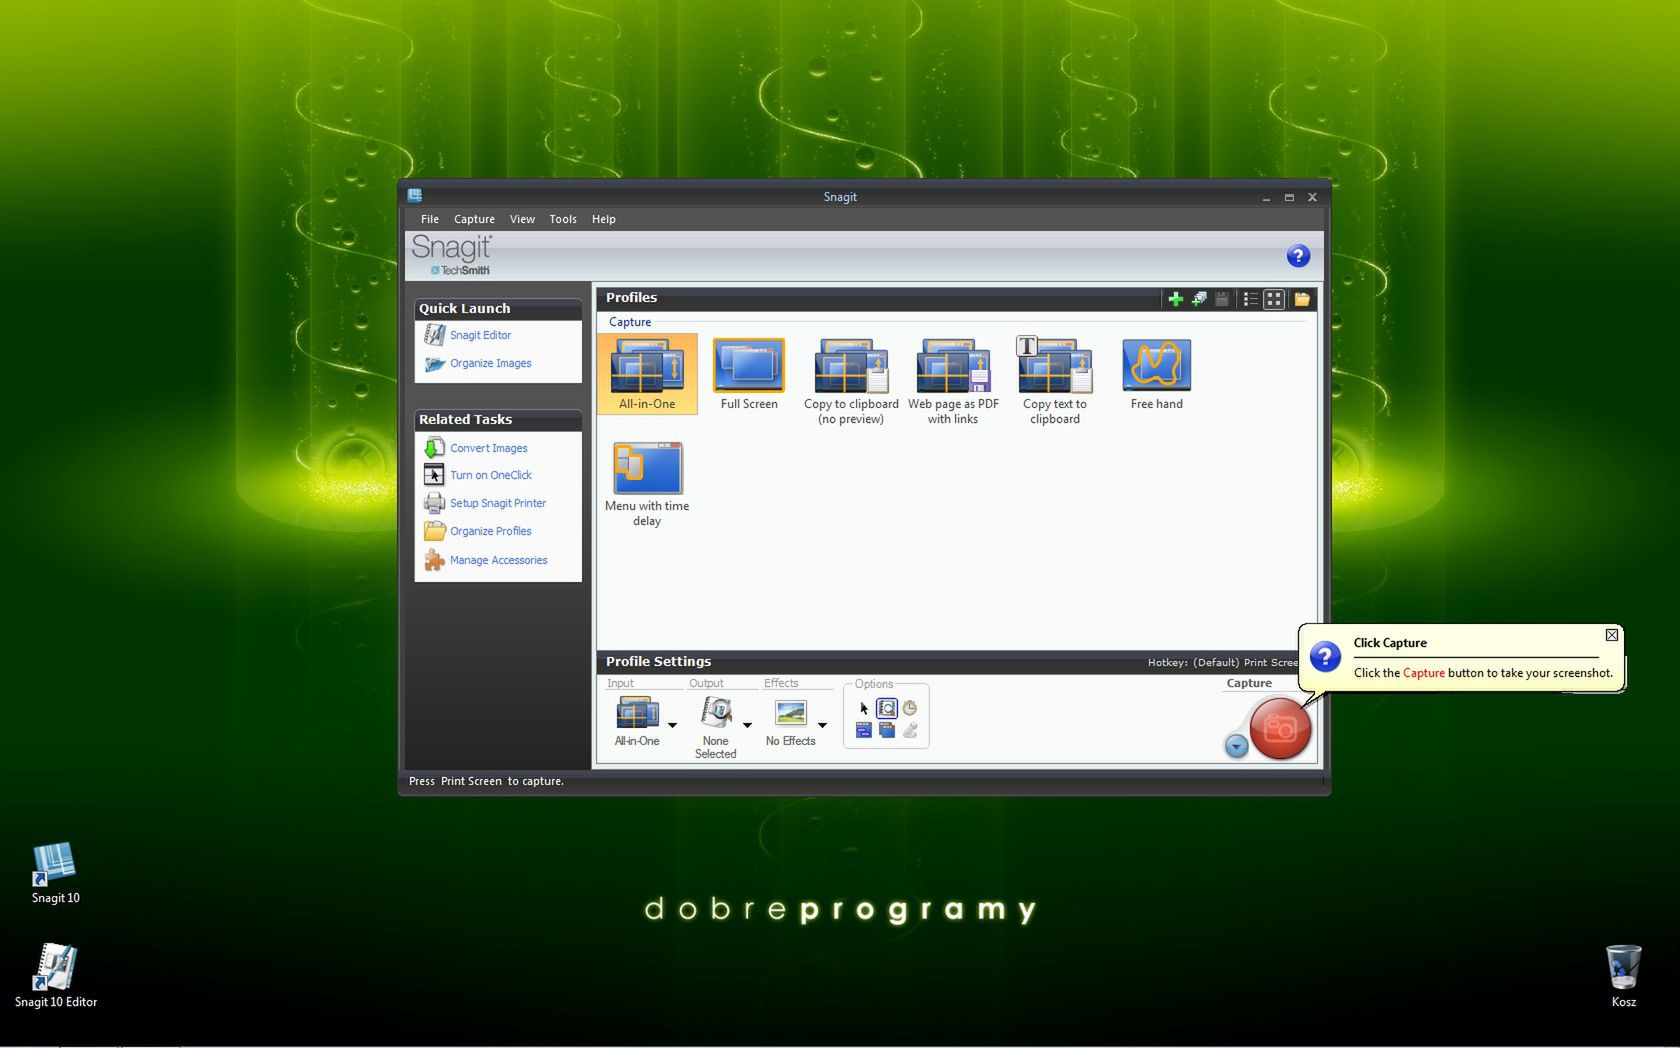Click the grayed Save Profile floppy icon
This screenshot has height=1048, width=1680.
pos(1222,299)
